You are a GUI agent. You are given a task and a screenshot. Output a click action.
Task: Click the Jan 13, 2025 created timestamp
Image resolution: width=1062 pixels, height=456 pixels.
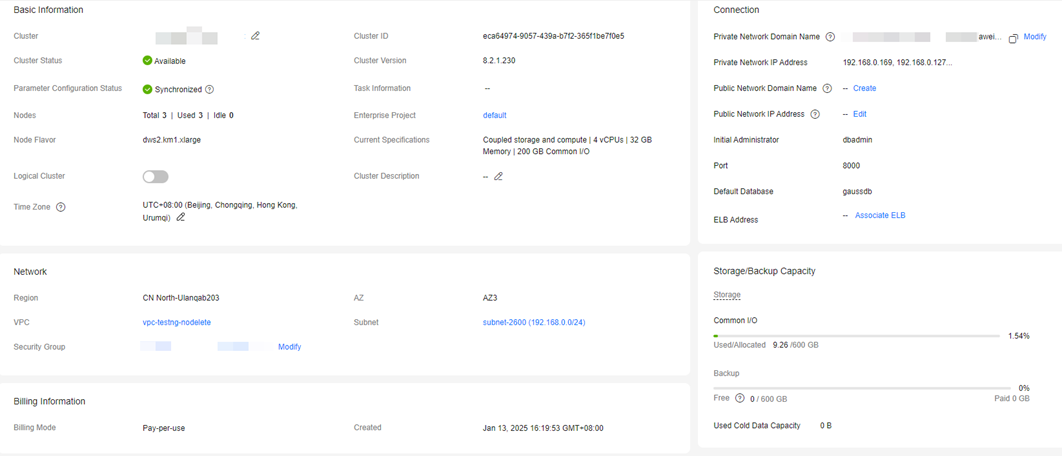click(x=543, y=428)
